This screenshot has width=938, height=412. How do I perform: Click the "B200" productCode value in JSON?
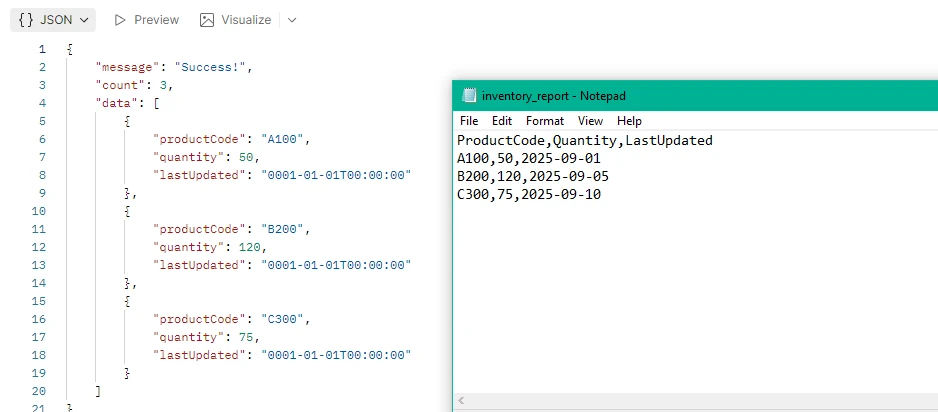click(286, 229)
